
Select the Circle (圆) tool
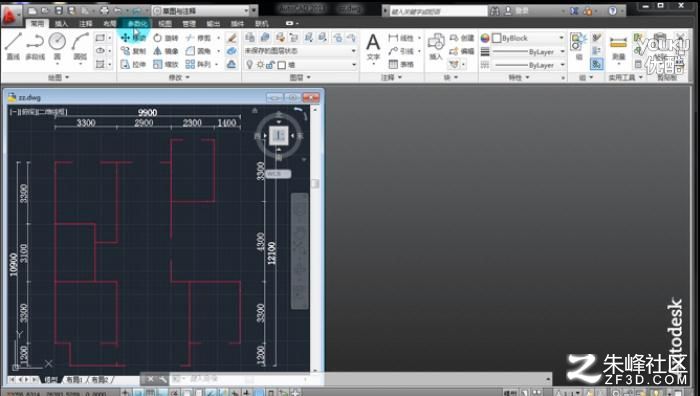[x=57, y=46]
